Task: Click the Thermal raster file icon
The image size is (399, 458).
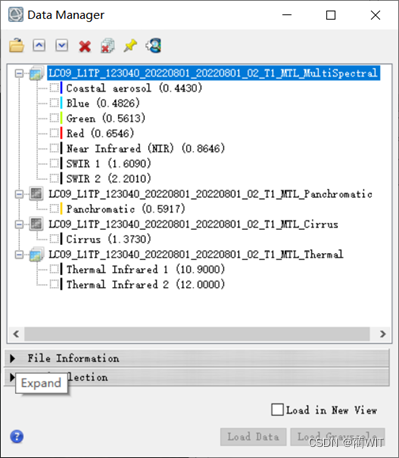Action: 36,254
